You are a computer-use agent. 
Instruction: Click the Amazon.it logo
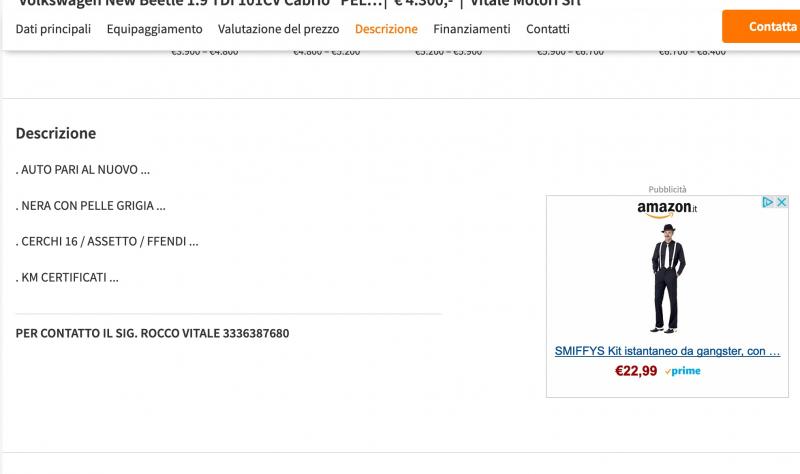(667, 208)
